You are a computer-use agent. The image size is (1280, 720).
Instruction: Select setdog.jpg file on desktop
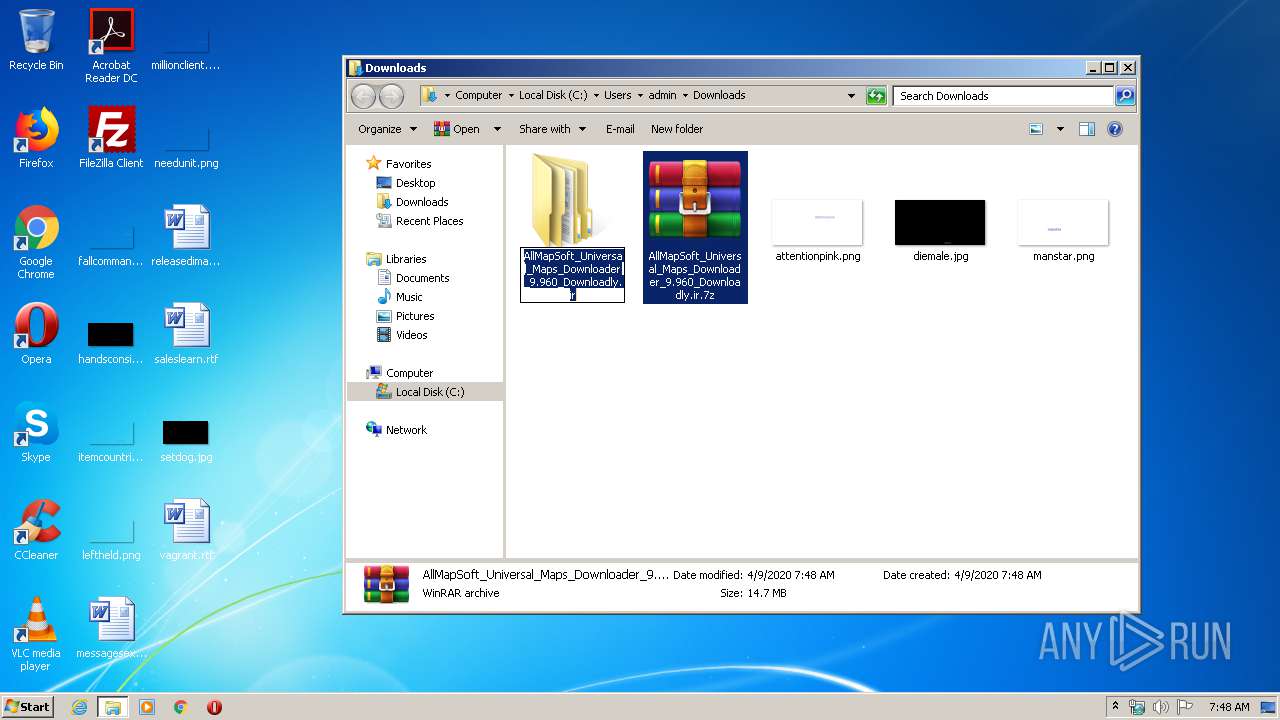tap(186, 440)
